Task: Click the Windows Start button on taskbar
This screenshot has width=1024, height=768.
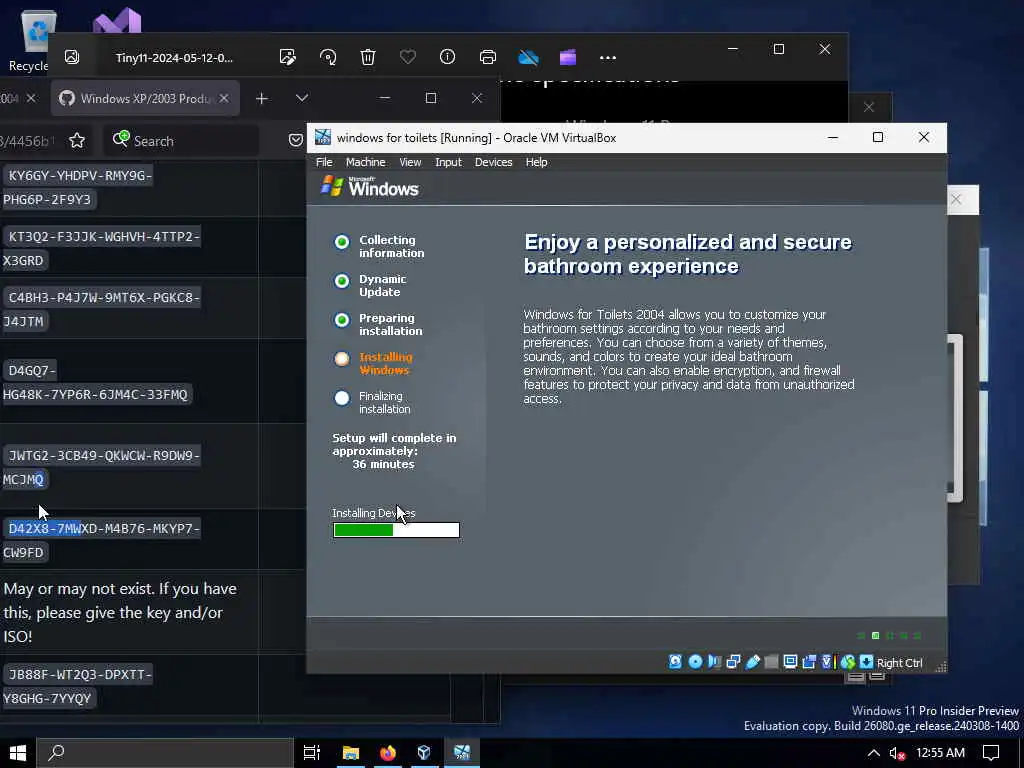Action: [x=18, y=753]
